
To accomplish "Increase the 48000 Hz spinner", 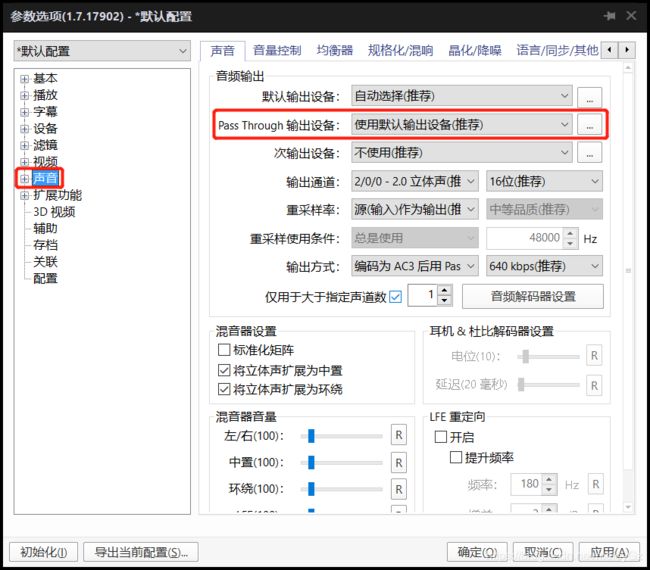I will point(570,233).
